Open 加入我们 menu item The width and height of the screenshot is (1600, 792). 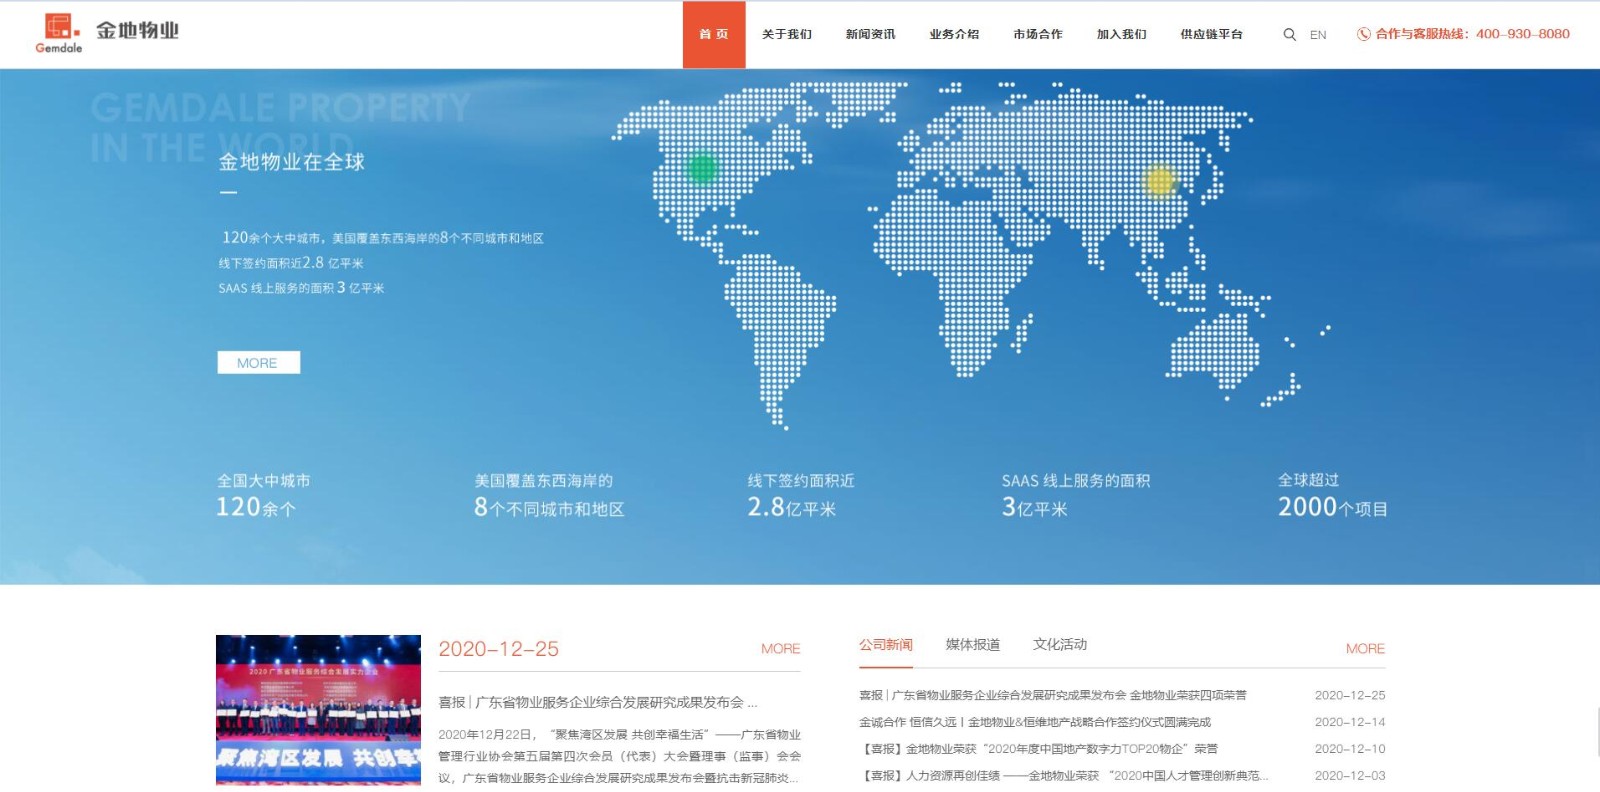click(1121, 34)
